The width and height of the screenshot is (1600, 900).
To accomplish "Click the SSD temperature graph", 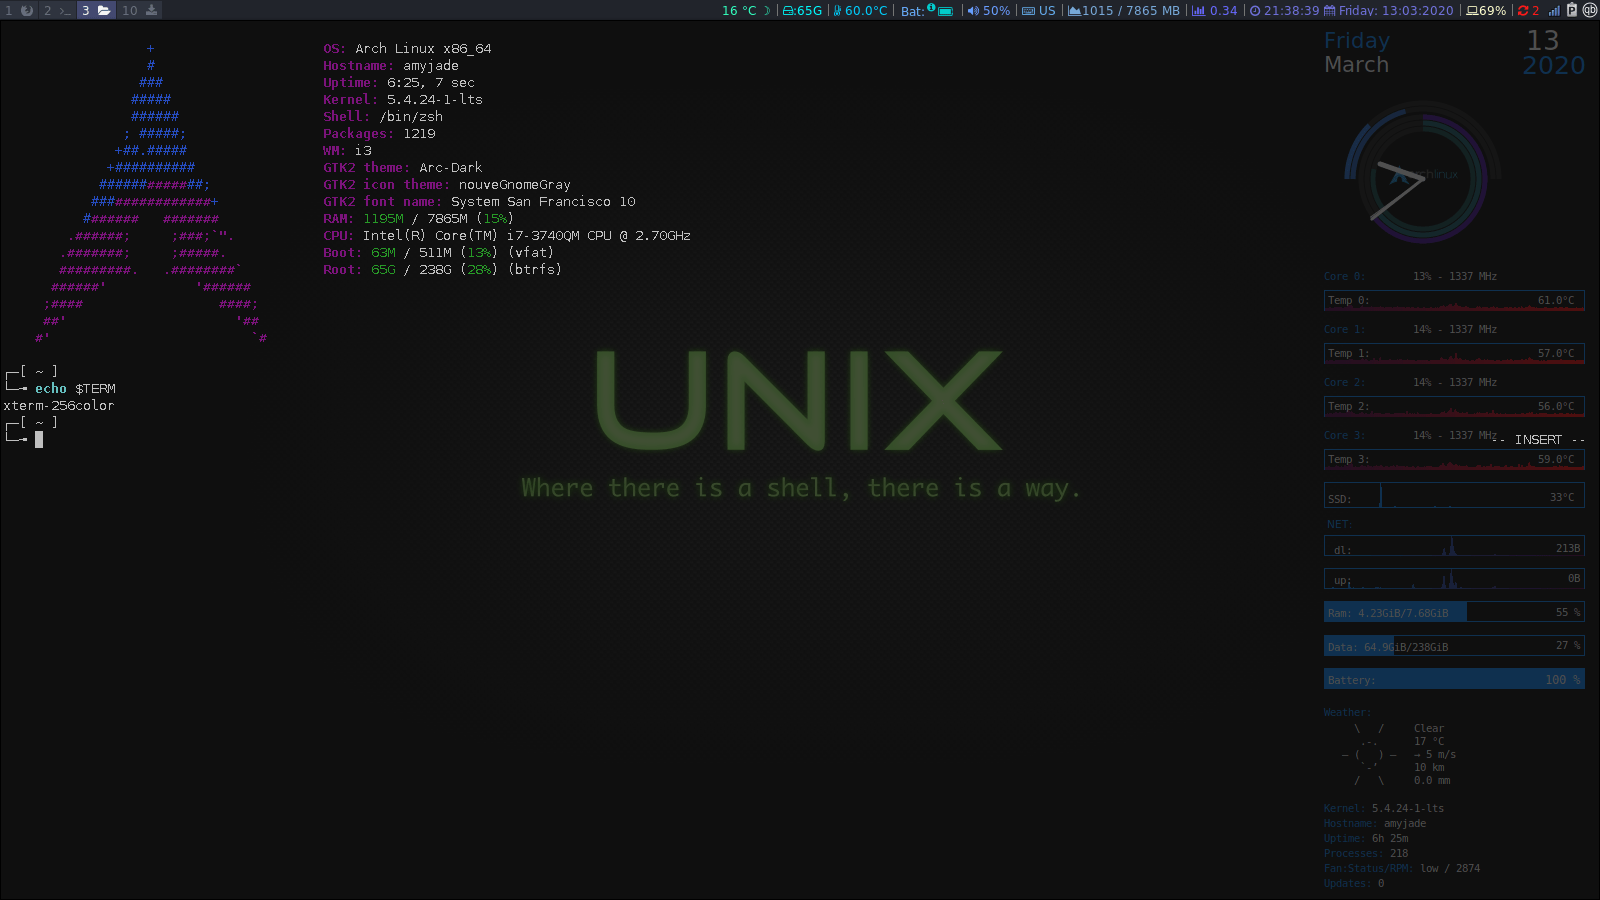I will 1454,495.
